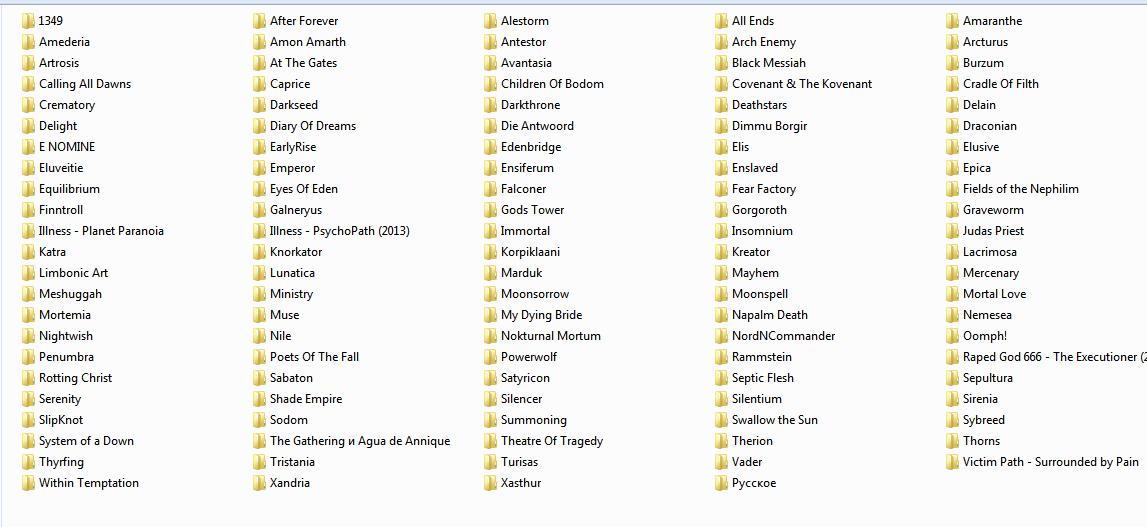Select the Swallow the Sun folder name
The height and width of the screenshot is (527, 1147).
(775, 420)
